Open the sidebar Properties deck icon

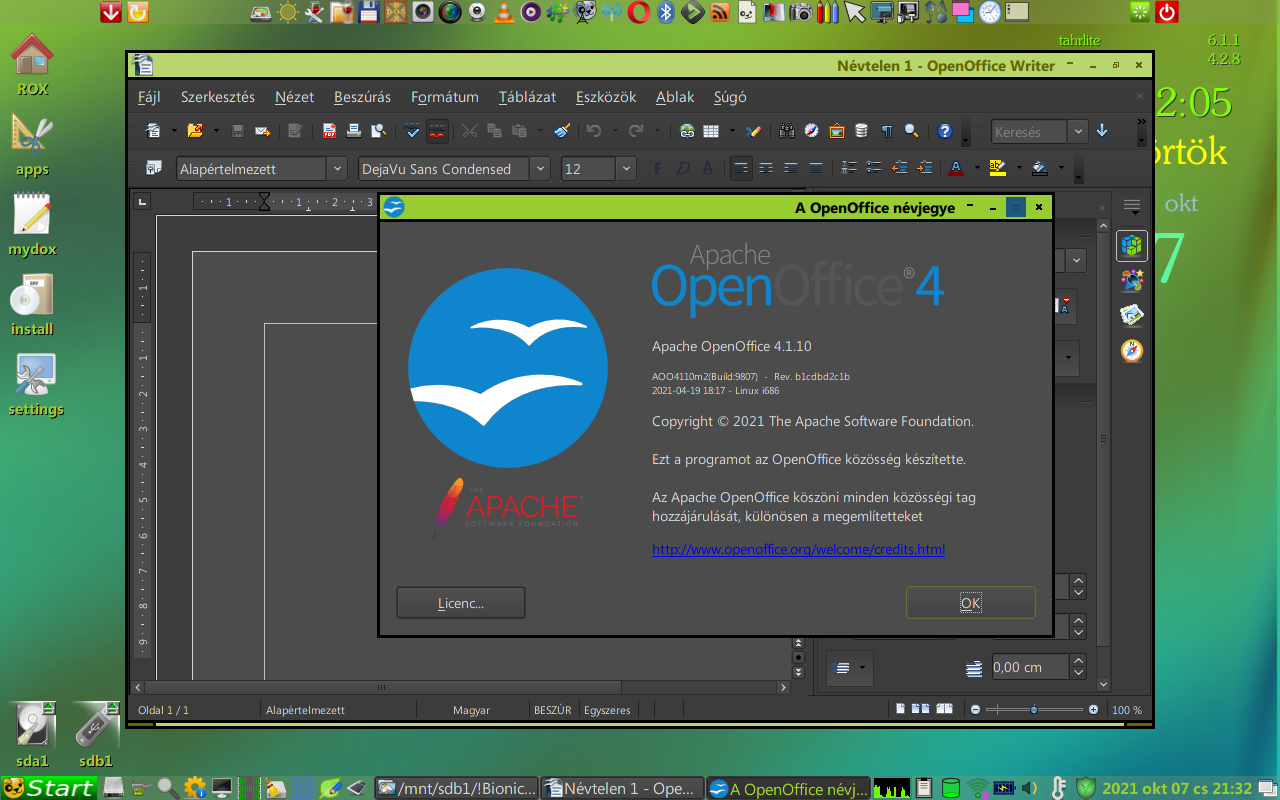(x=1132, y=245)
